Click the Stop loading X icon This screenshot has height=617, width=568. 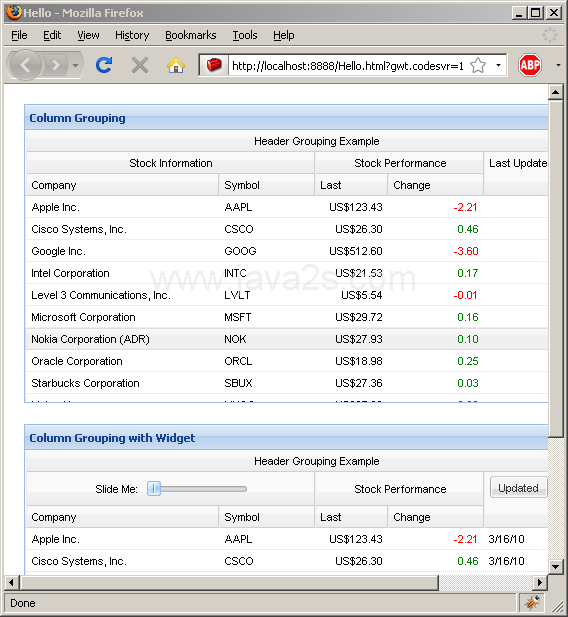pos(140,65)
